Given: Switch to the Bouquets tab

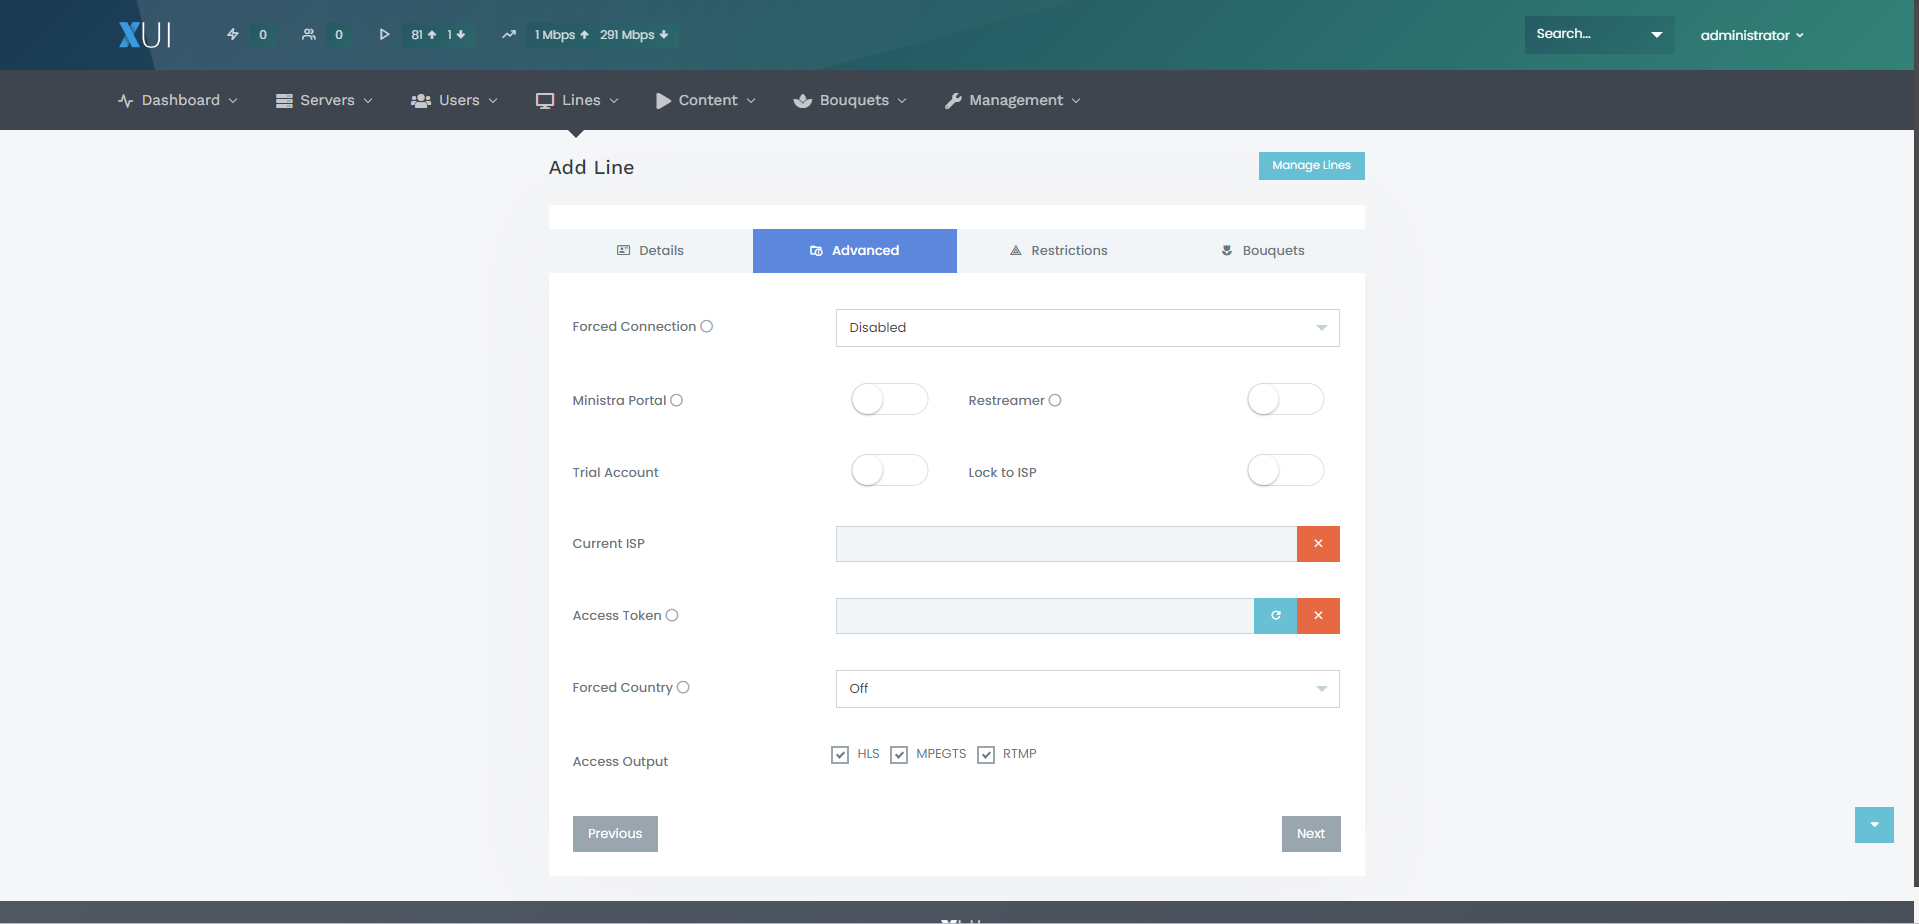Looking at the screenshot, I should click(1263, 251).
